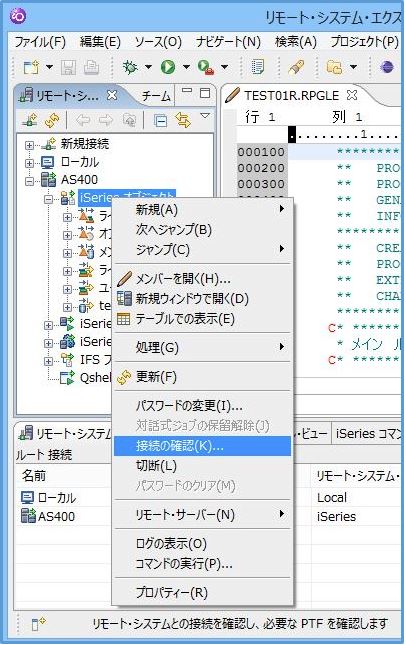Screen dimensions: 406x645
Task: Toggle Link with Editor arrows icon
Action: pyautogui.click(x=183, y=120)
